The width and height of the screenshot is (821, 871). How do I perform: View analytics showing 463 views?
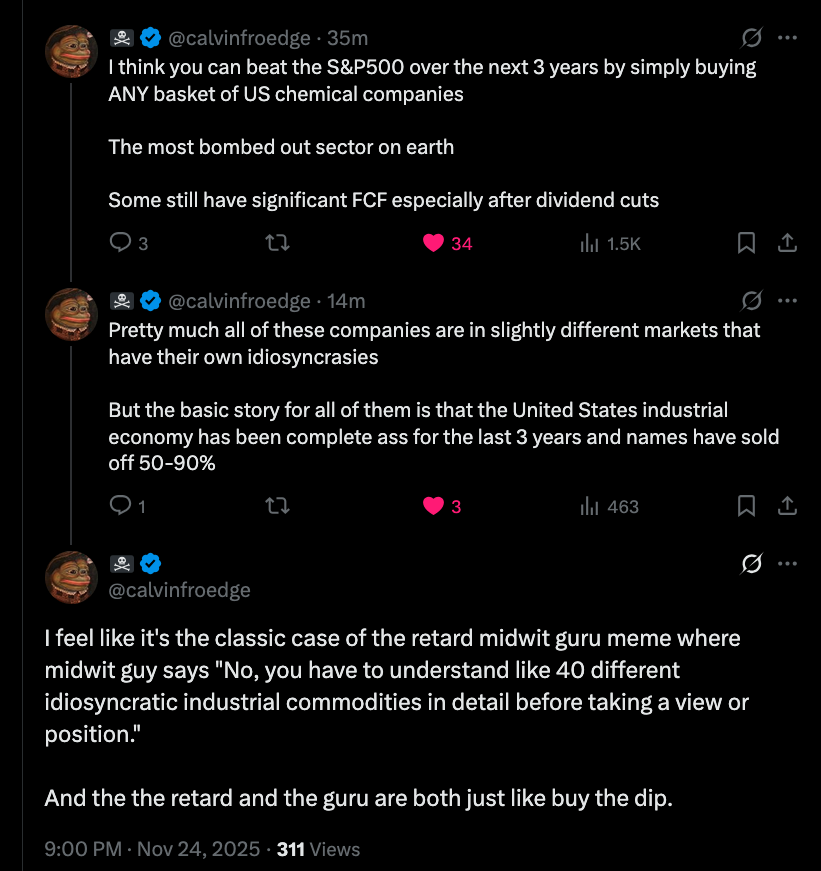pyautogui.click(x=589, y=507)
